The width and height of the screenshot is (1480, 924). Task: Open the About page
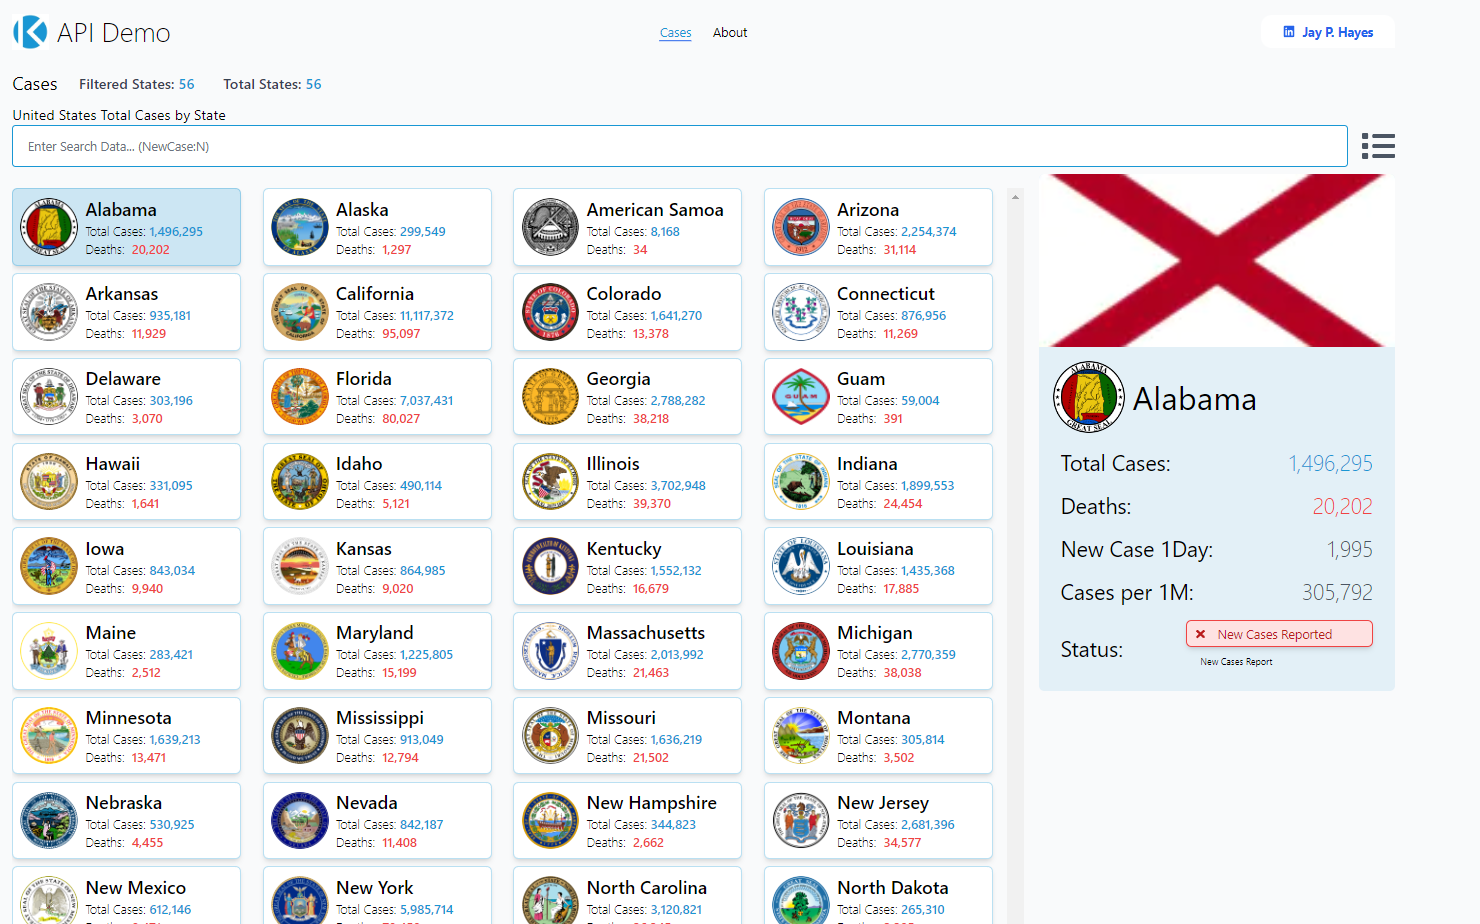[730, 33]
